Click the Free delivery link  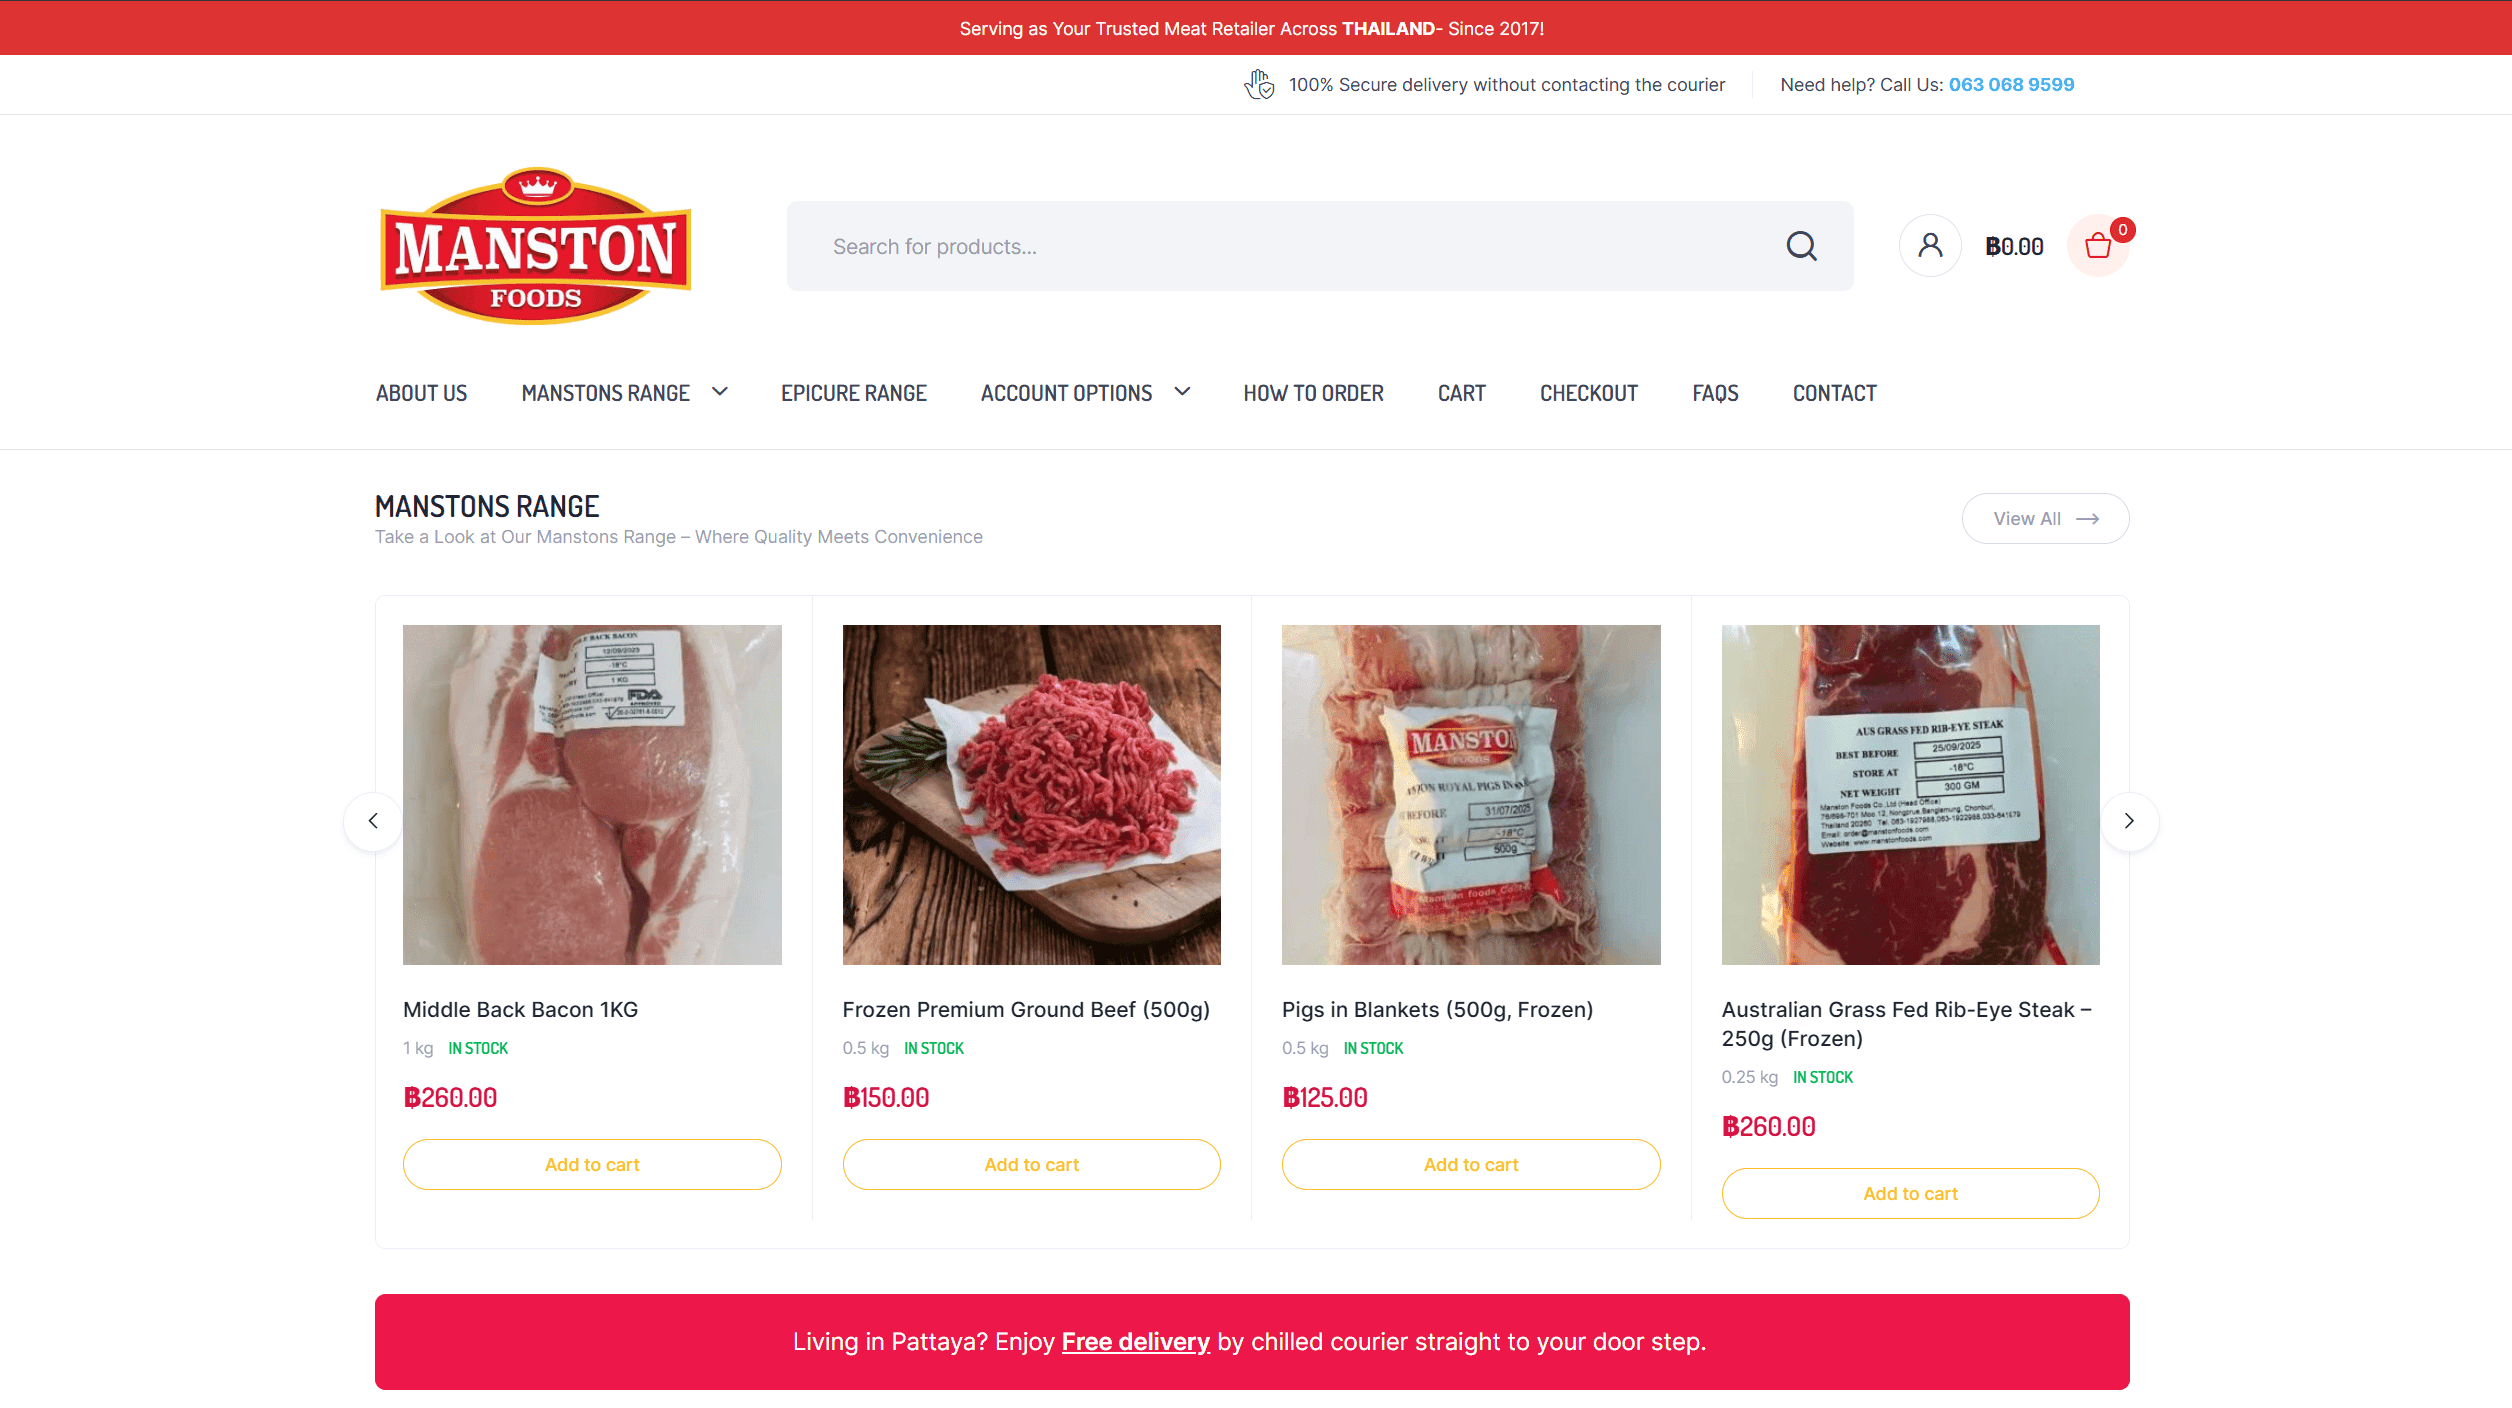point(1135,1341)
